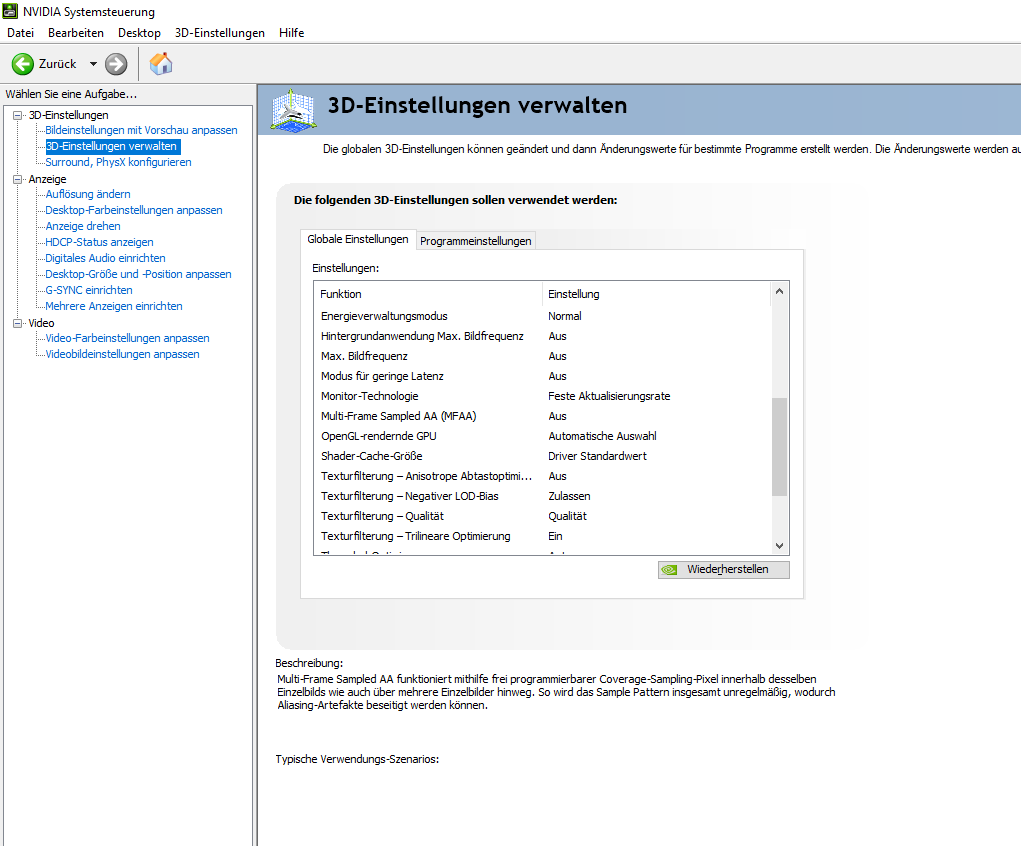This screenshot has height=846, width=1021.
Task: Click the NVIDIA Systemsteuerung title bar icon
Action: [10, 11]
